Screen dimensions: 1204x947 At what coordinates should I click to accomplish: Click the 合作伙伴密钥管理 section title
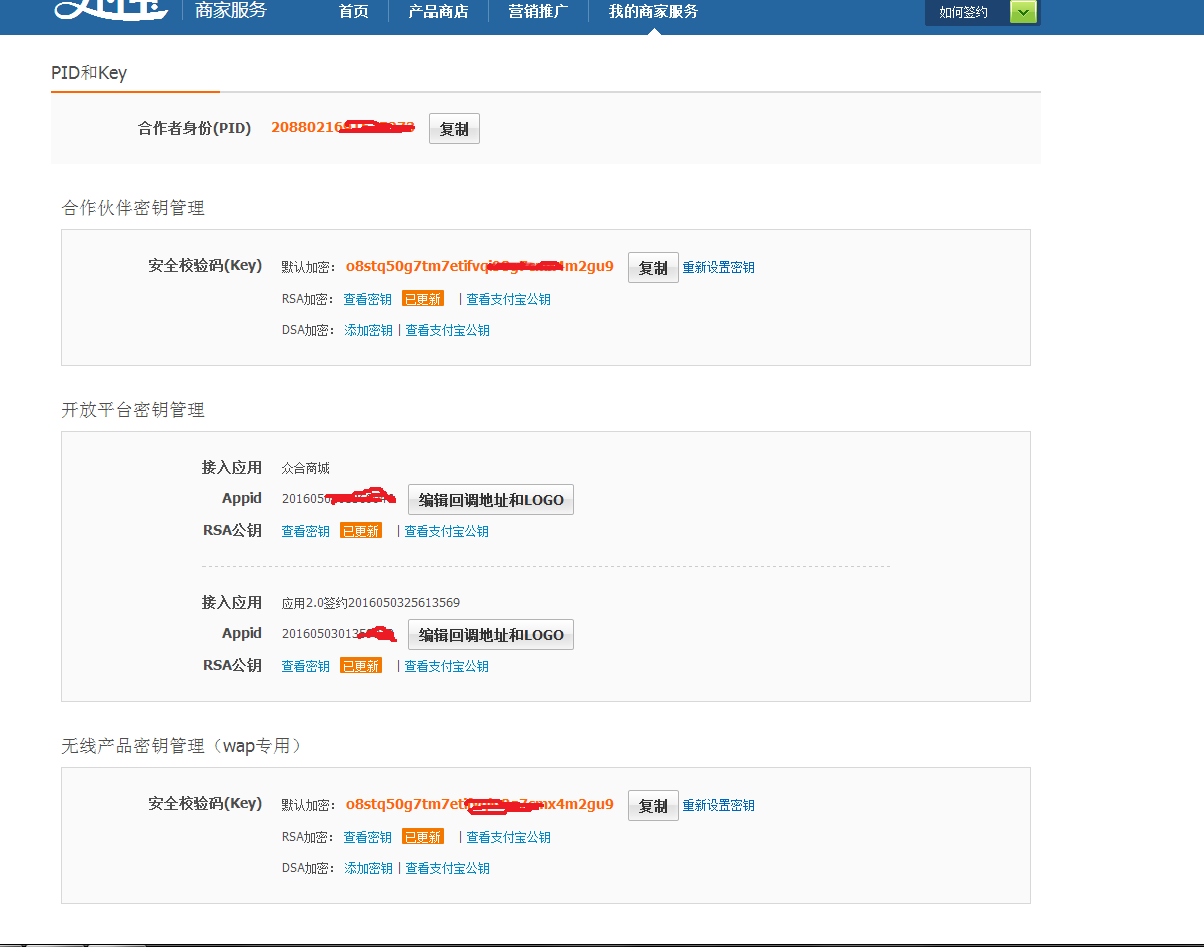133,208
